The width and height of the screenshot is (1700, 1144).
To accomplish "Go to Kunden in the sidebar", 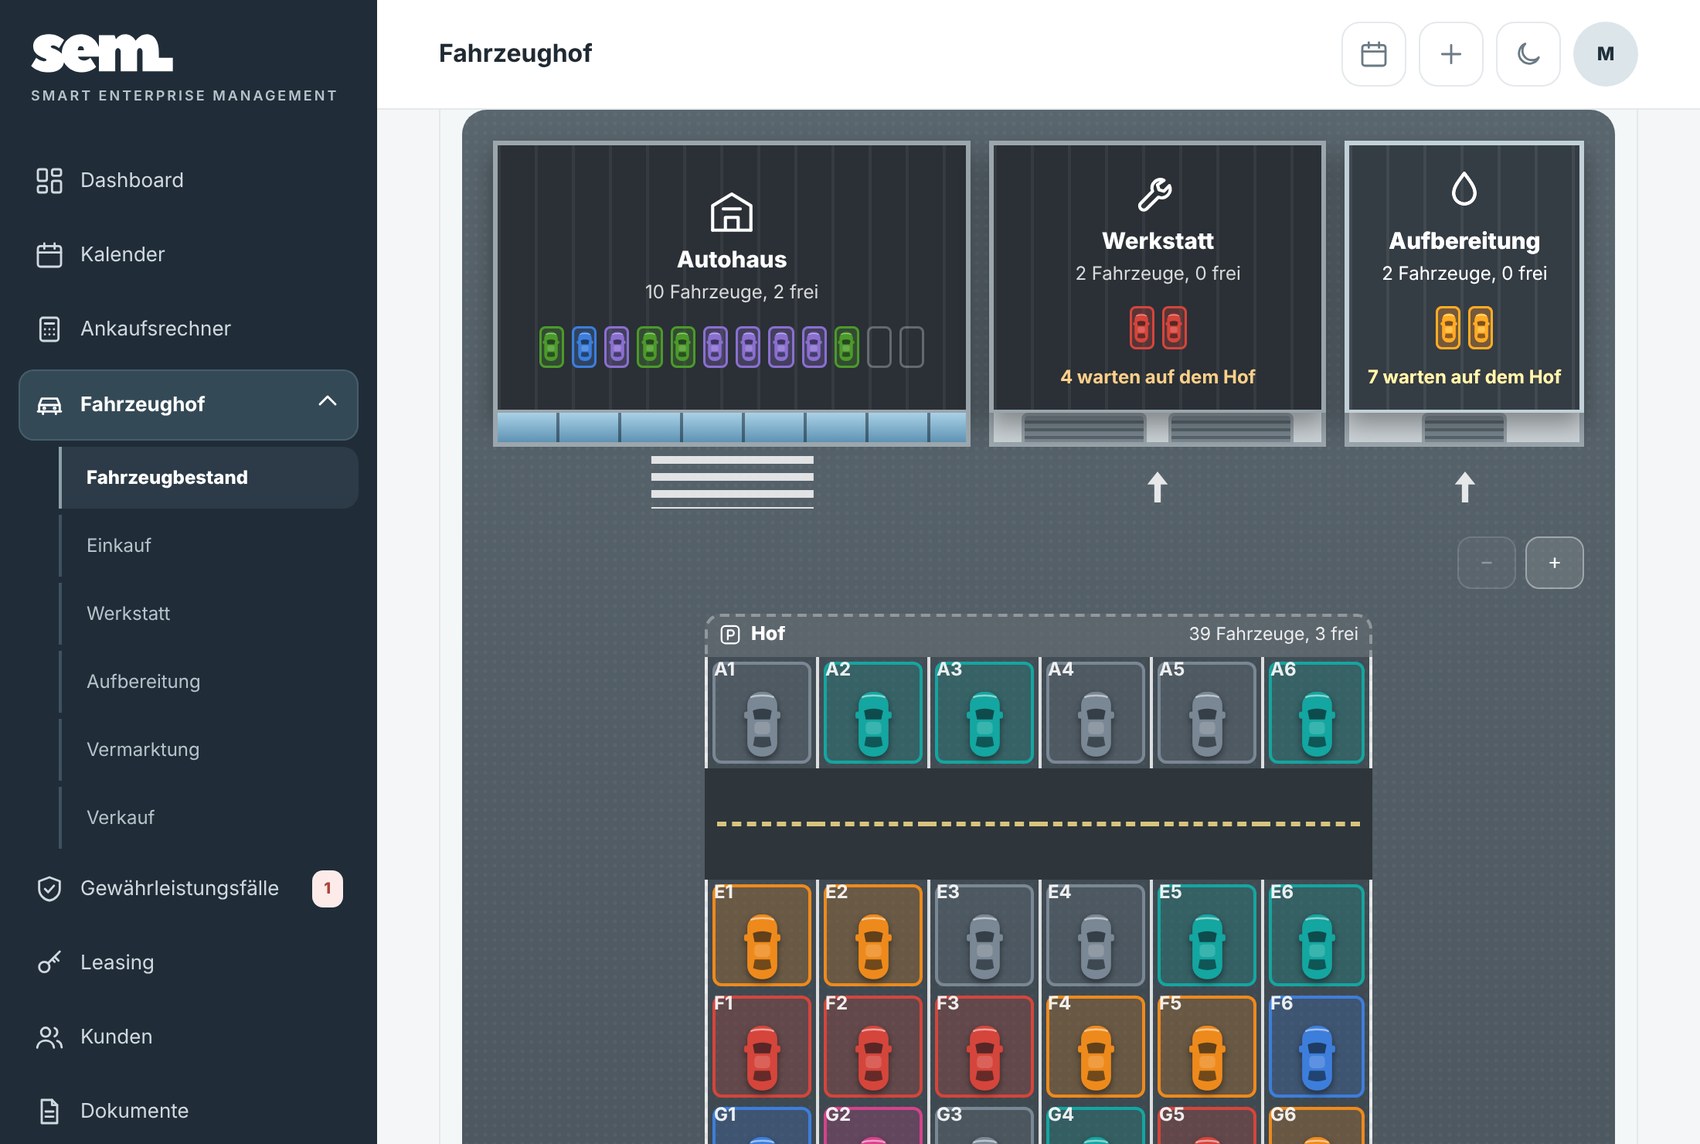I will tap(188, 1036).
